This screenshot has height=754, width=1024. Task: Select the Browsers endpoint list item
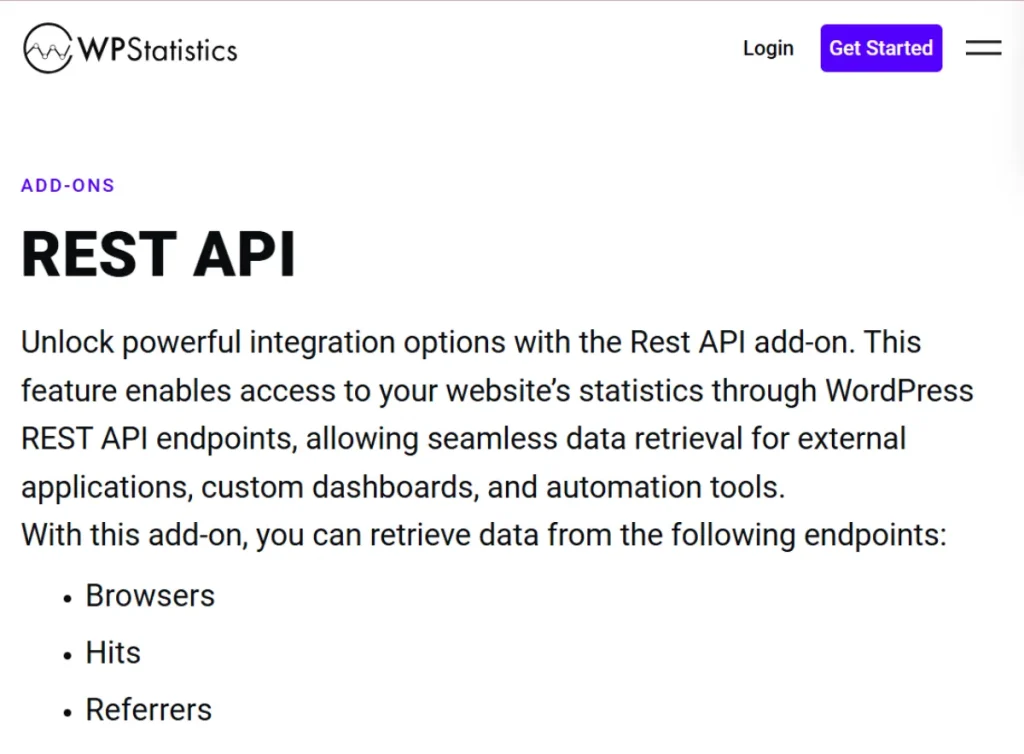(x=150, y=595)
